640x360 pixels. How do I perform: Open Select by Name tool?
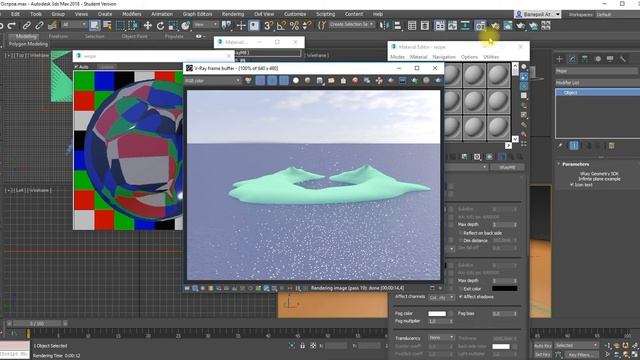(107, 25)
